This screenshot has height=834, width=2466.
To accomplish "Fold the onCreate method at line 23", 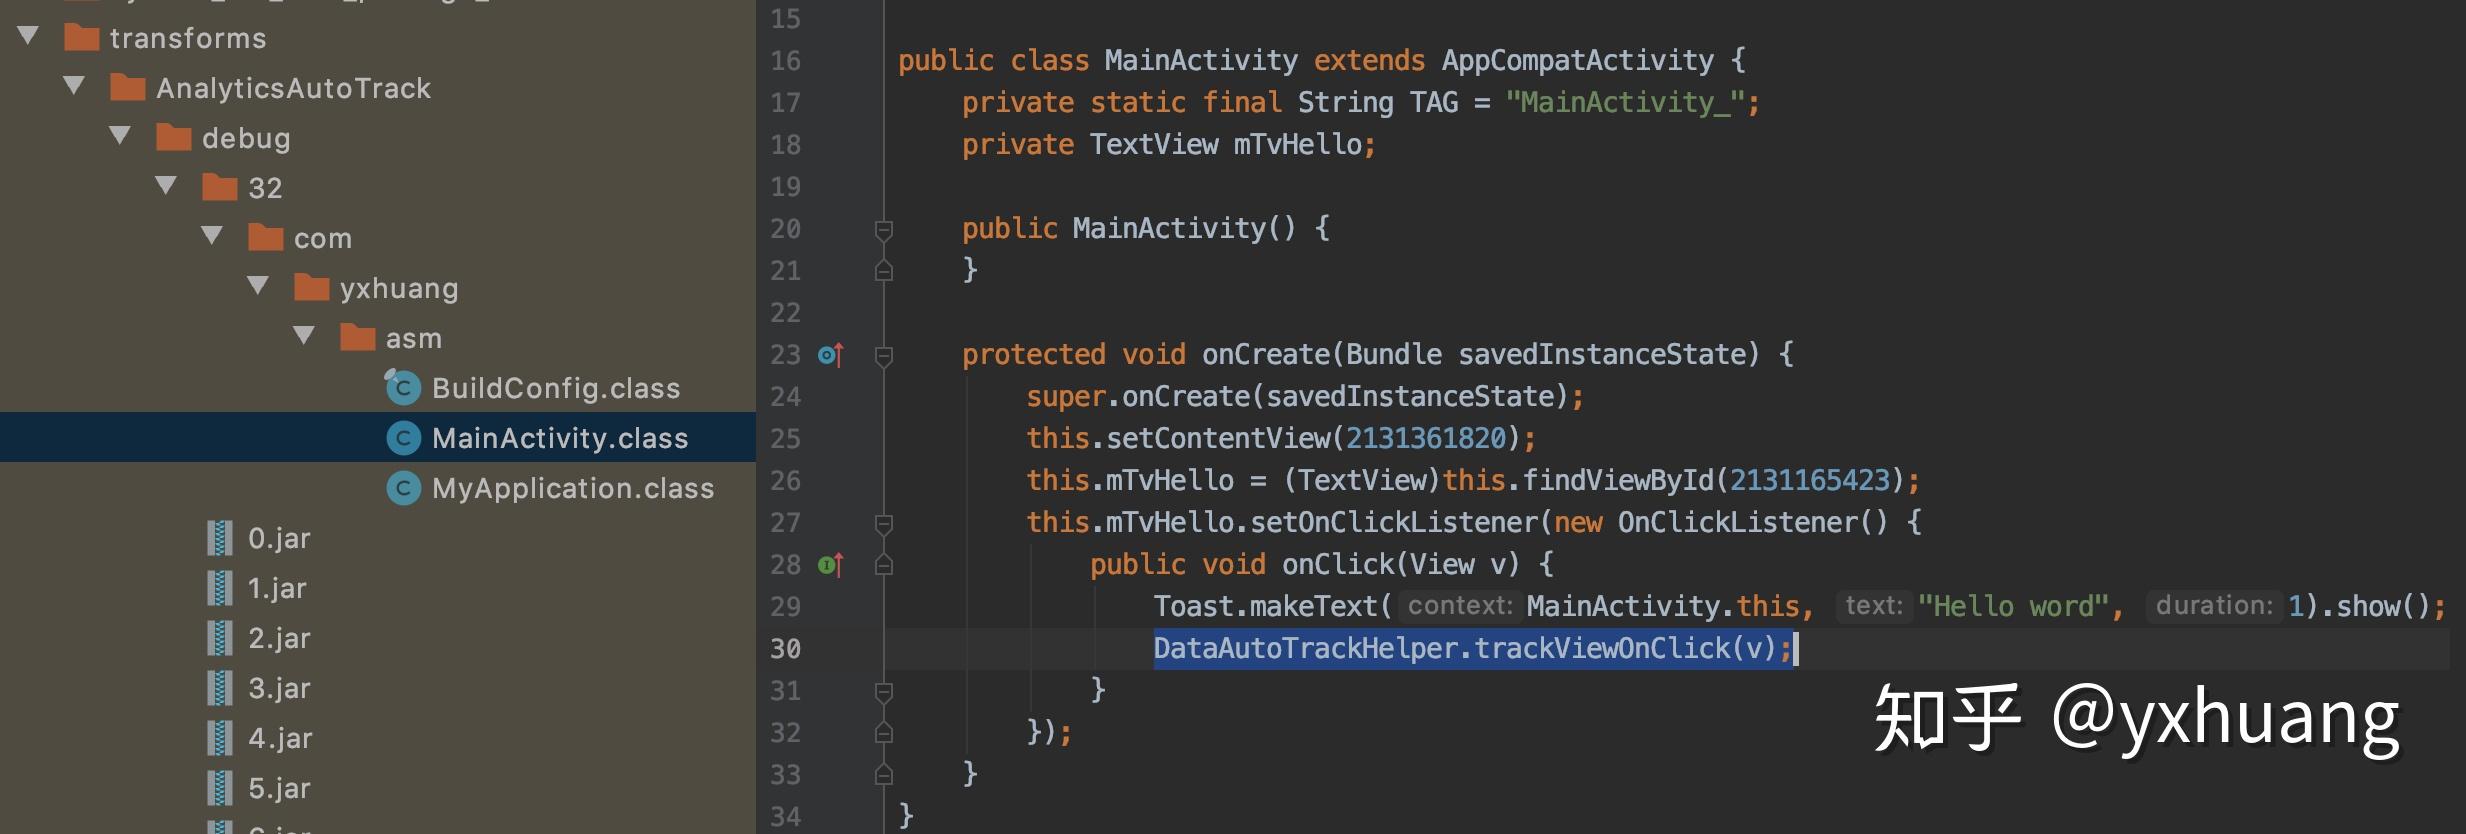I will (x=883, y=356).
